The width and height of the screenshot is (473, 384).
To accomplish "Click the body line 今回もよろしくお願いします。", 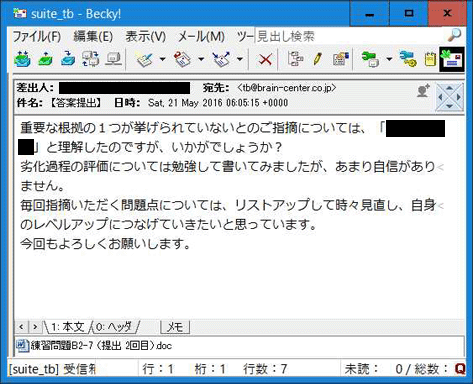I will tap(106, 244).
